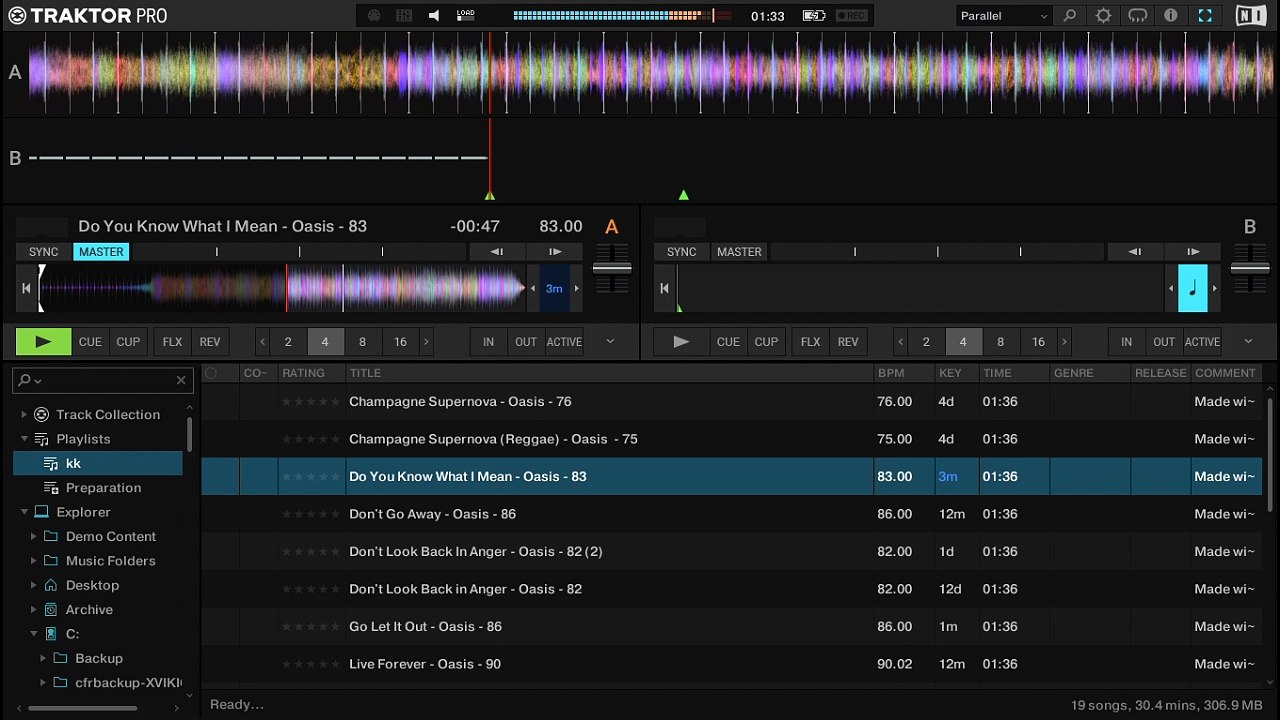Open the Preparation playlist
The width and height of the screenshot is (1280, 720).
pos(103,488)
